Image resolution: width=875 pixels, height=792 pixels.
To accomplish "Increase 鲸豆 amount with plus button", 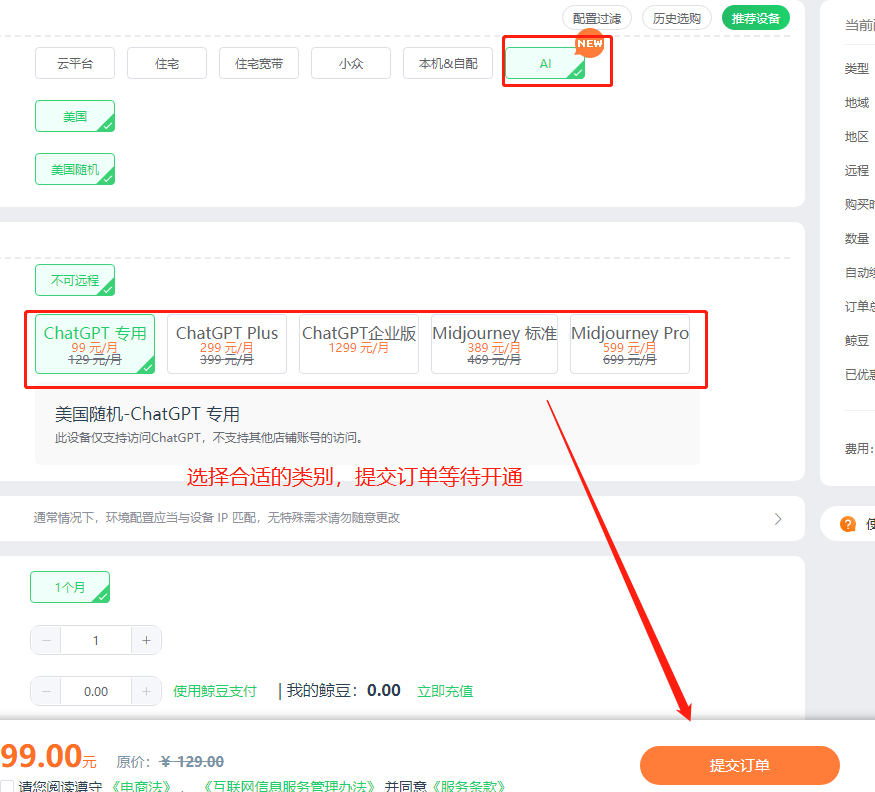I will (146, 692).
